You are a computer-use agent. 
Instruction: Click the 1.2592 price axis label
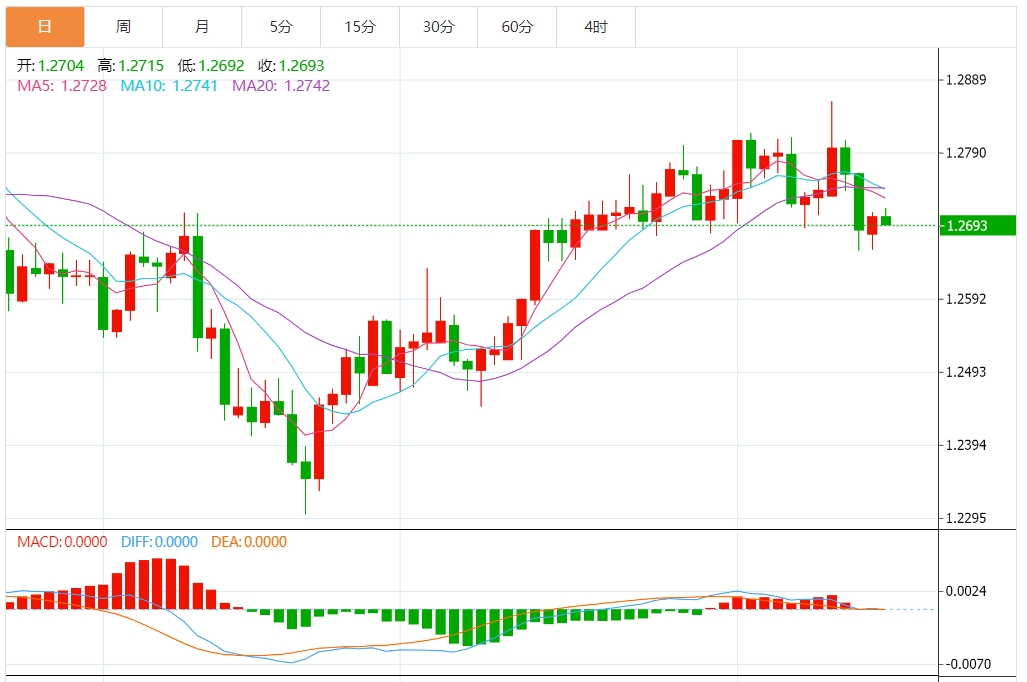(966, 299)
